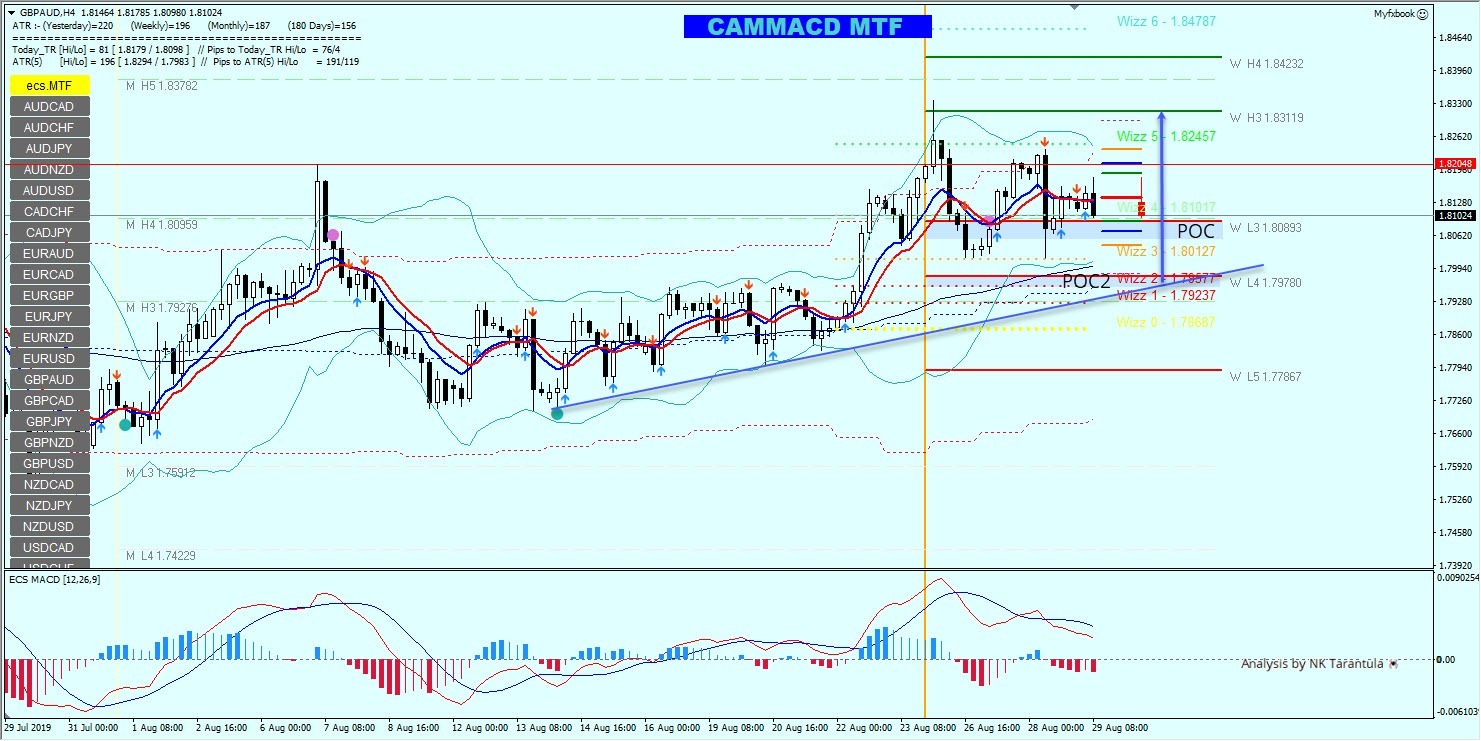Select the POC label text
Screen dimensions: 1481x741
pyautogui.click(x=1196, y=232)
